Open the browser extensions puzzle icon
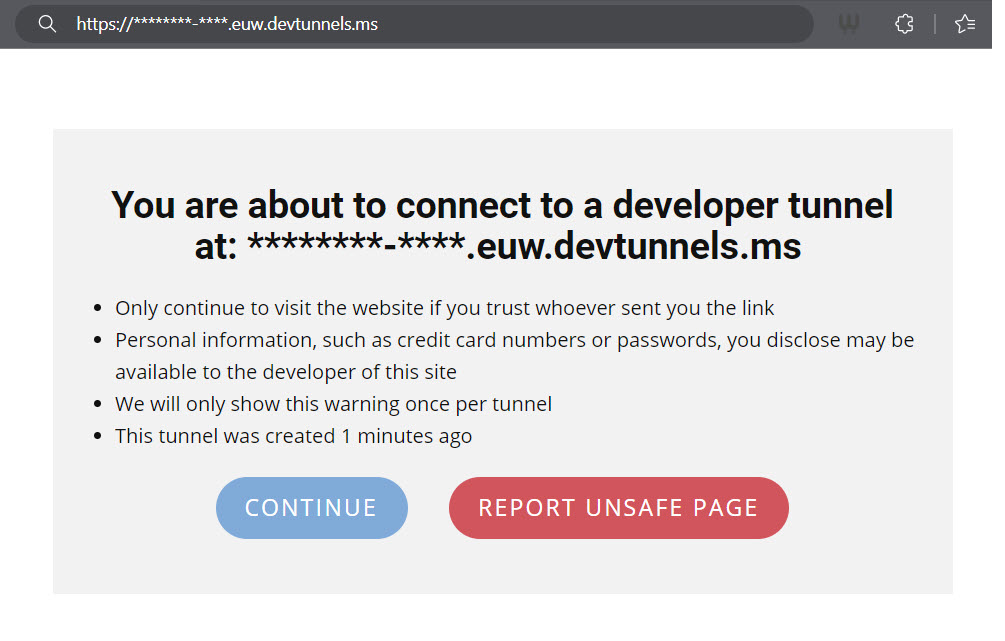The image size is (1005, 641). click(904, 24)
